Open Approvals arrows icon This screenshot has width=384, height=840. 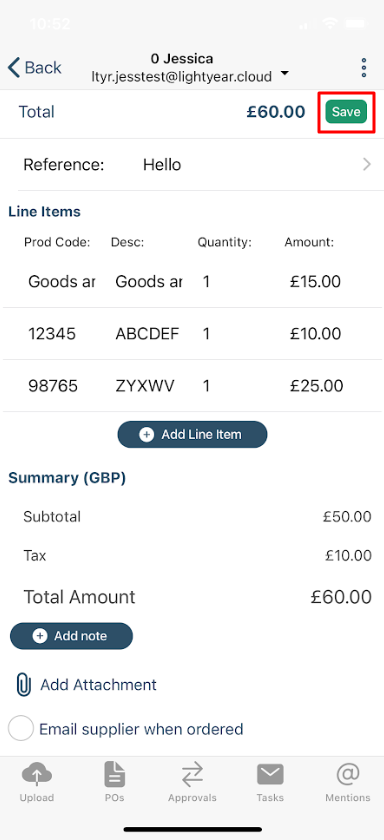coord(192,775)
